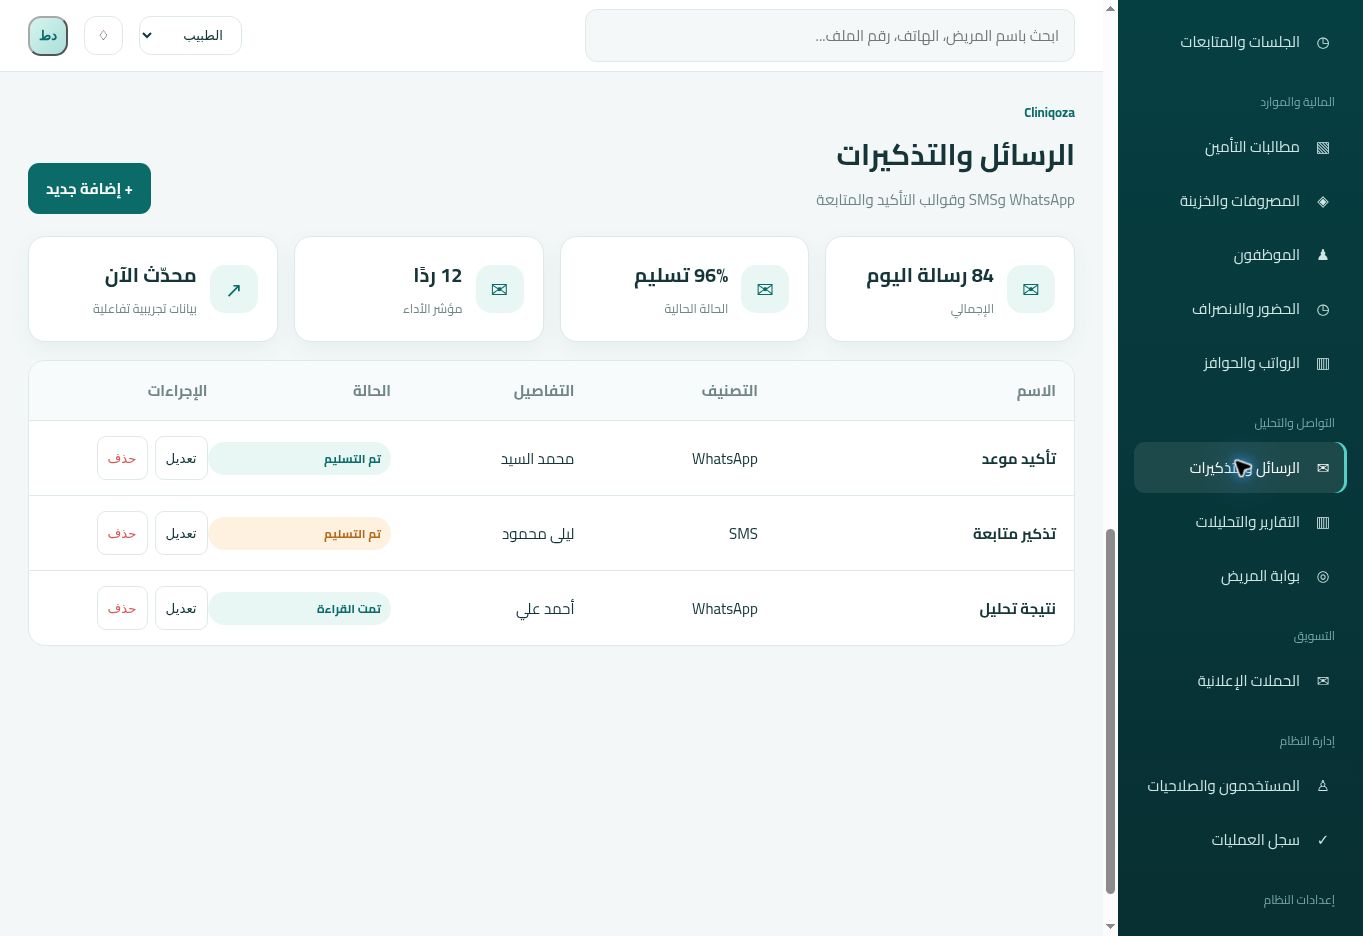Click the name أحمد علي
1363x936 pixels.
coord(545,609)
